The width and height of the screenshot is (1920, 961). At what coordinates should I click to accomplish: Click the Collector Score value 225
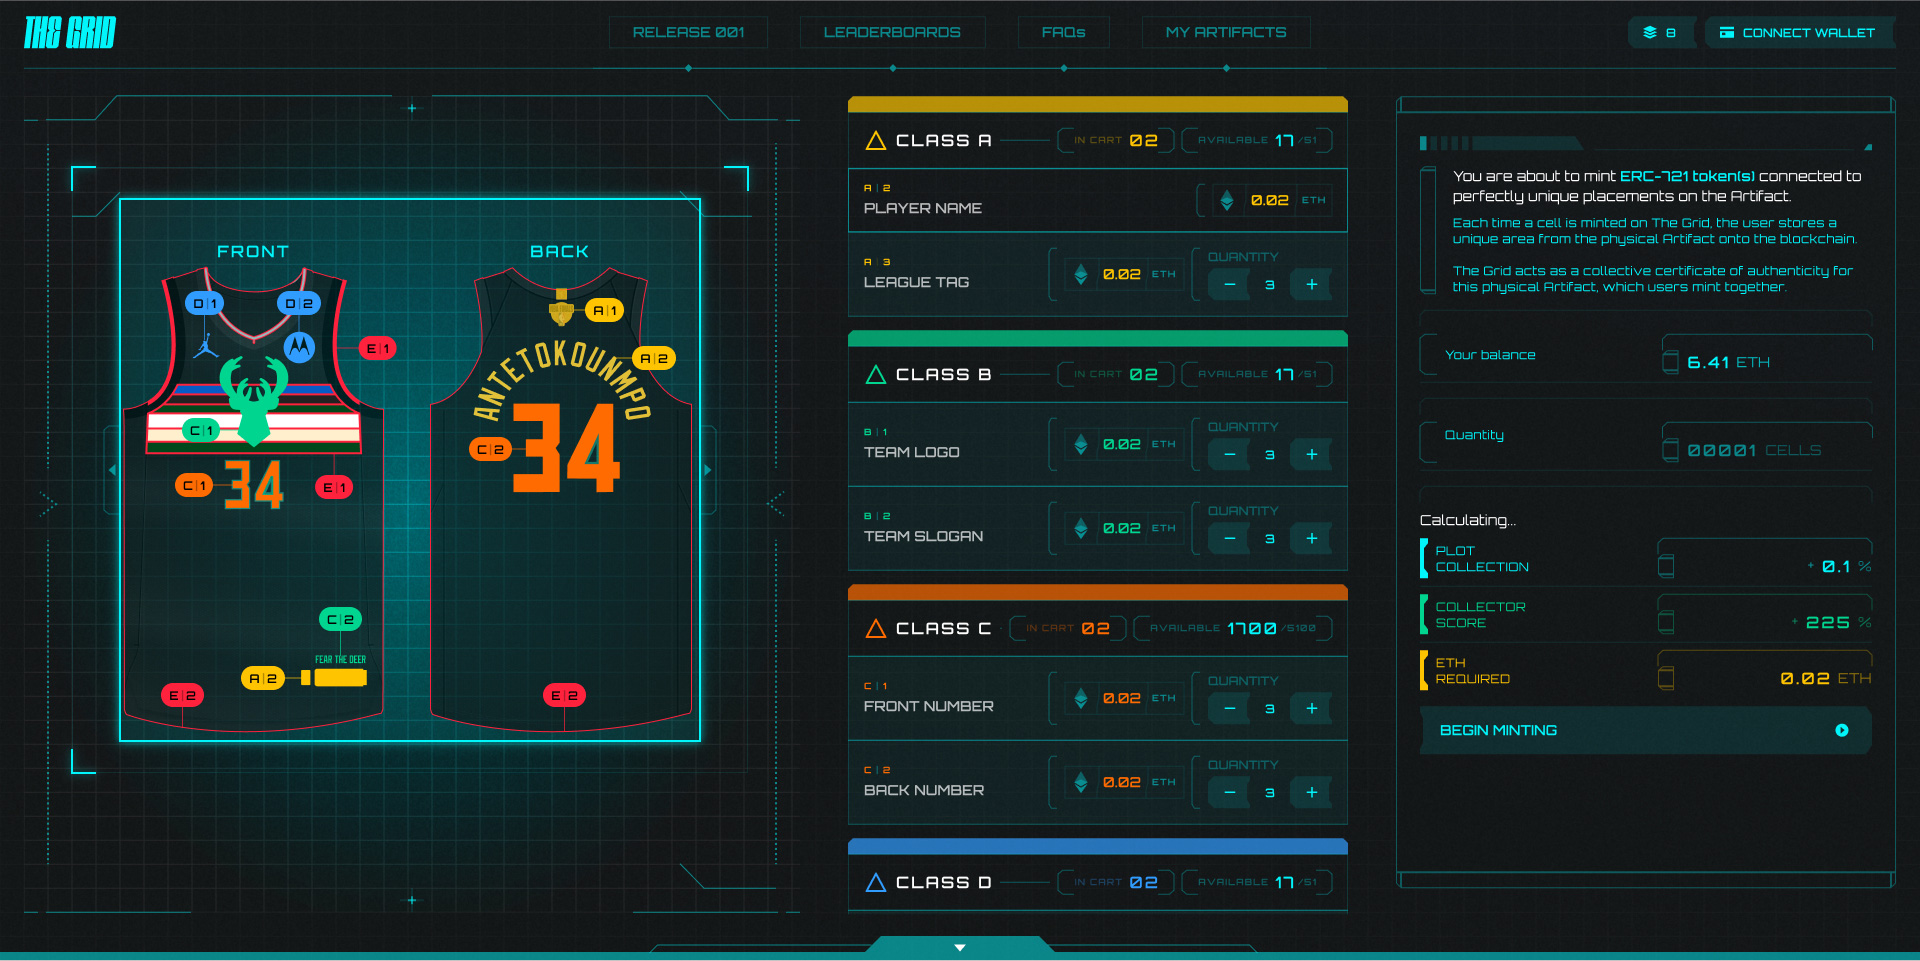1827,622
